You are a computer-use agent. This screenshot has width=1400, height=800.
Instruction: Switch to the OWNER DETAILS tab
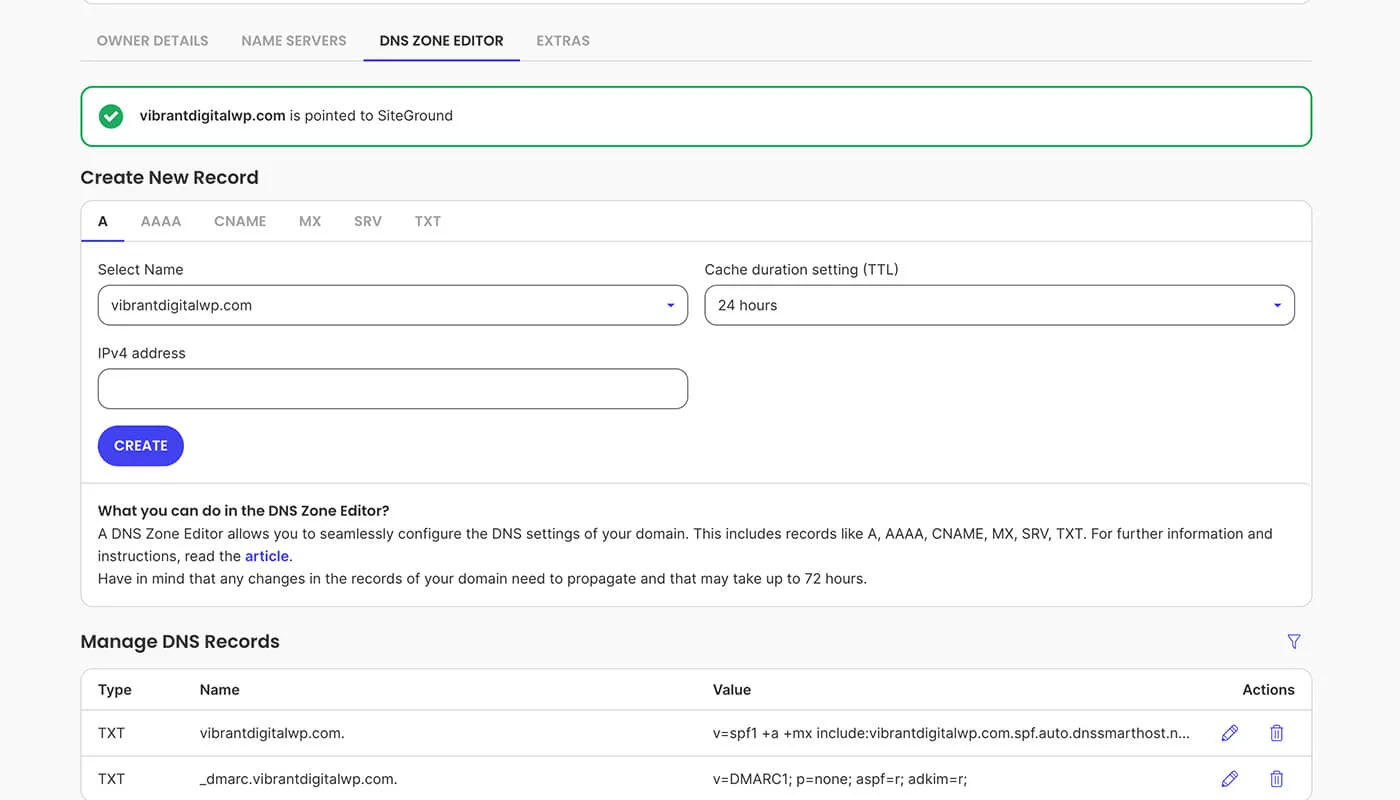[152, 40]
